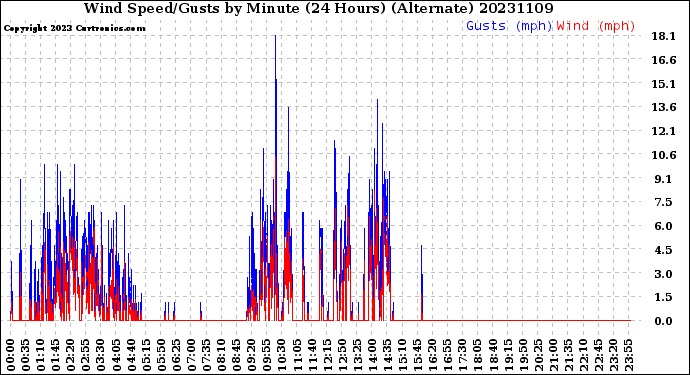The height and width of the screenshot is (375, 690).
Task: Click the 14:00 time label
Action: pyautogui.click(x=373, y=355)
